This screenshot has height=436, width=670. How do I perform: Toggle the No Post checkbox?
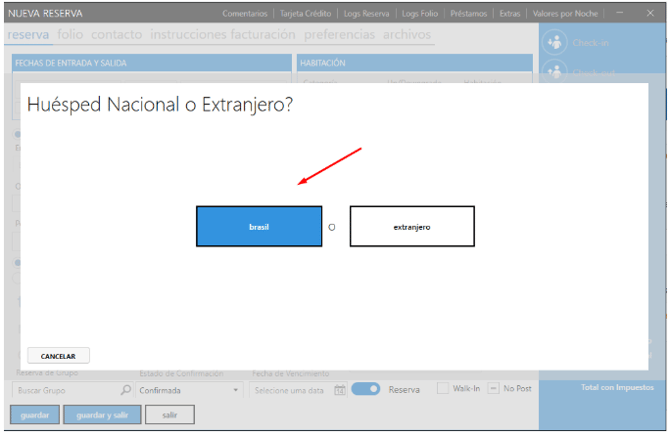[493, 389]
